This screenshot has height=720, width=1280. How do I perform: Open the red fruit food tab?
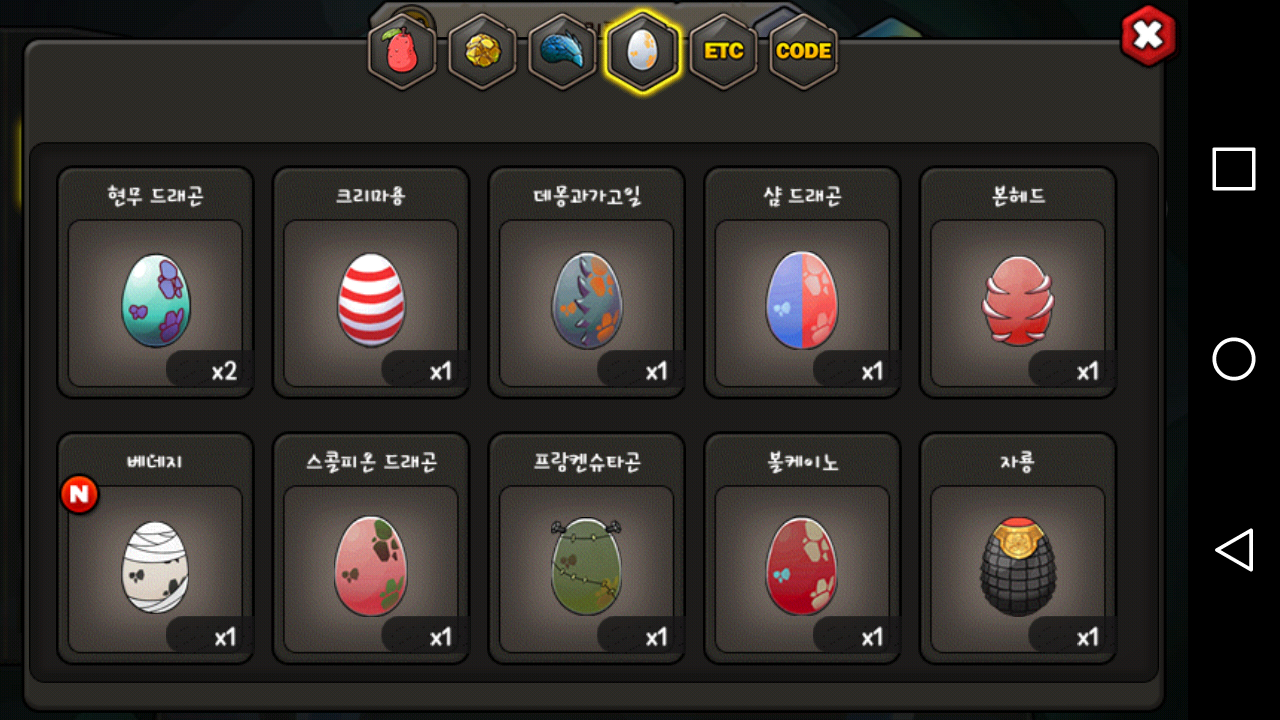tap(402, 52)
